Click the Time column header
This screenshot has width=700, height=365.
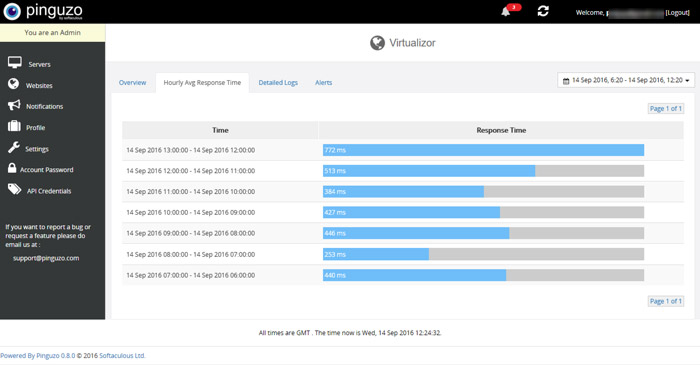[220, 130]
